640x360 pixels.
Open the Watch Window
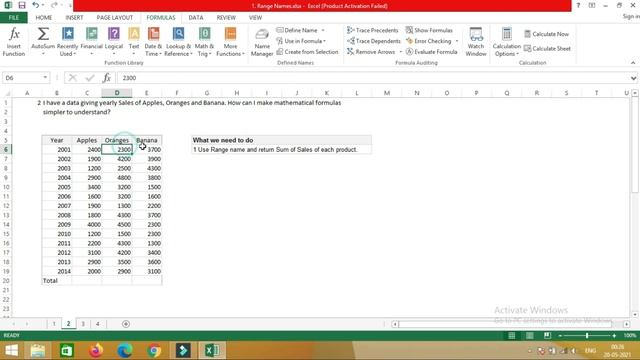click(476, 42)
